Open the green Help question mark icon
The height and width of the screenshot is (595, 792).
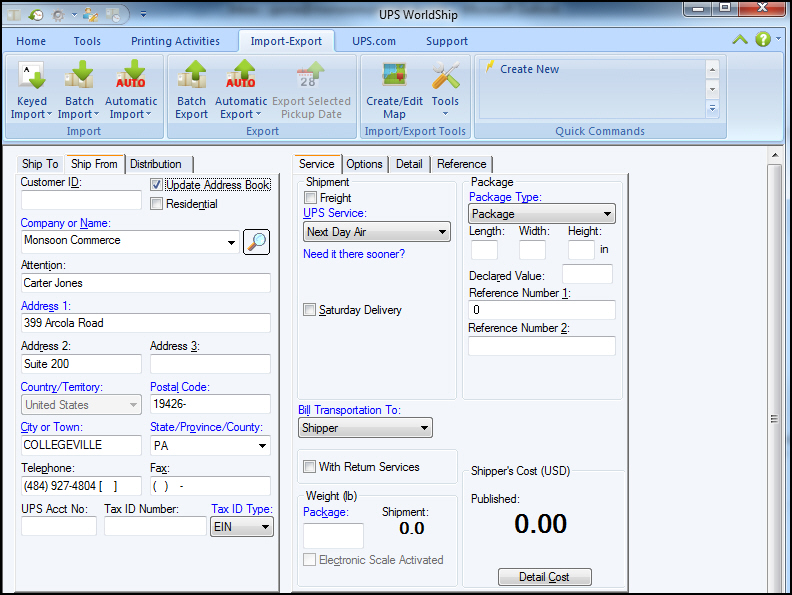point(763,39)
